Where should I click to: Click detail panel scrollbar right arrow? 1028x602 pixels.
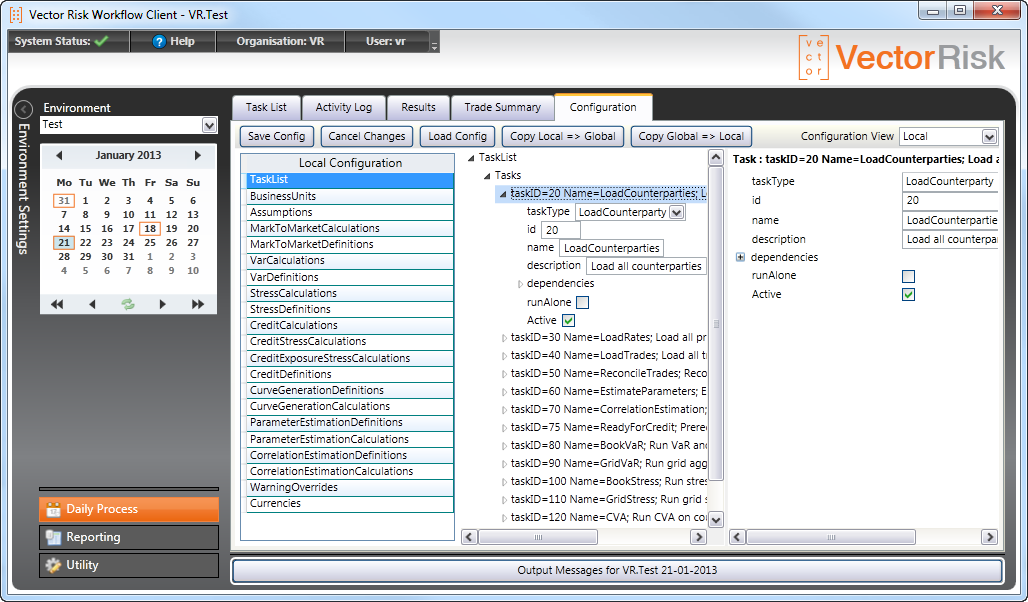pos(989,537)
